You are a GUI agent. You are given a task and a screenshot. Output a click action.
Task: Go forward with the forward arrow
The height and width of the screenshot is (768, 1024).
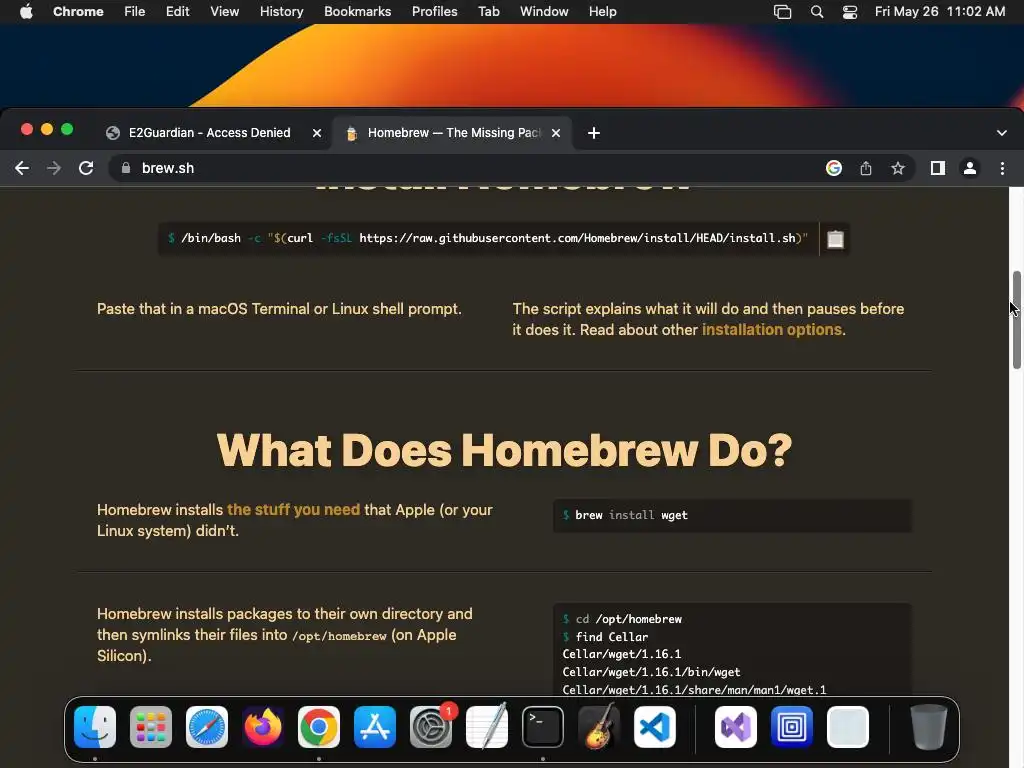[x=54, y=168]
